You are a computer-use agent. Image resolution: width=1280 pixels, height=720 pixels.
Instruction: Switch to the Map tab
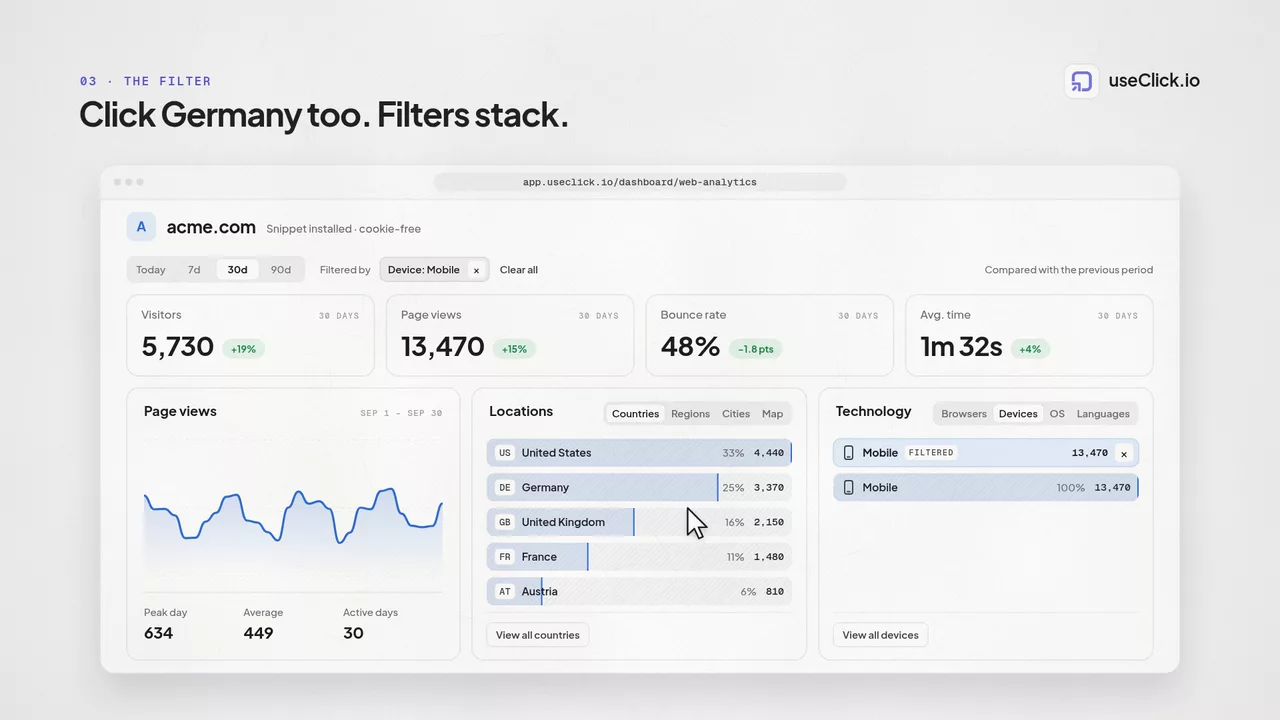coord(772,414)
